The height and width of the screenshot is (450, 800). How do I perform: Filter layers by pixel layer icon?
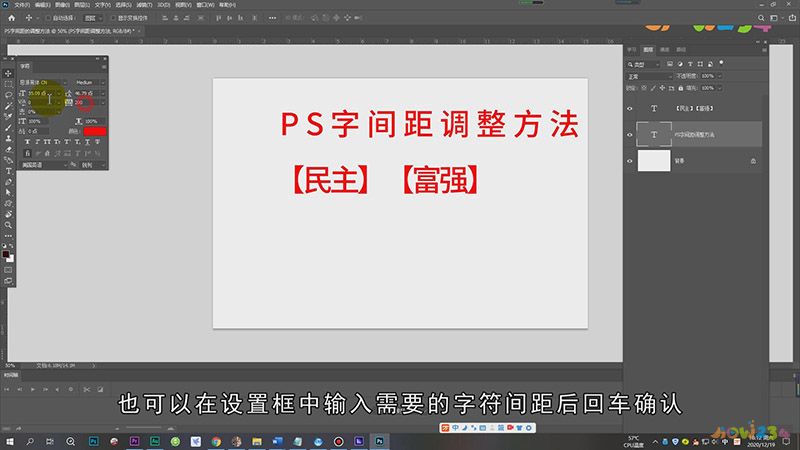pyautogui.click(x=670, y=64)
